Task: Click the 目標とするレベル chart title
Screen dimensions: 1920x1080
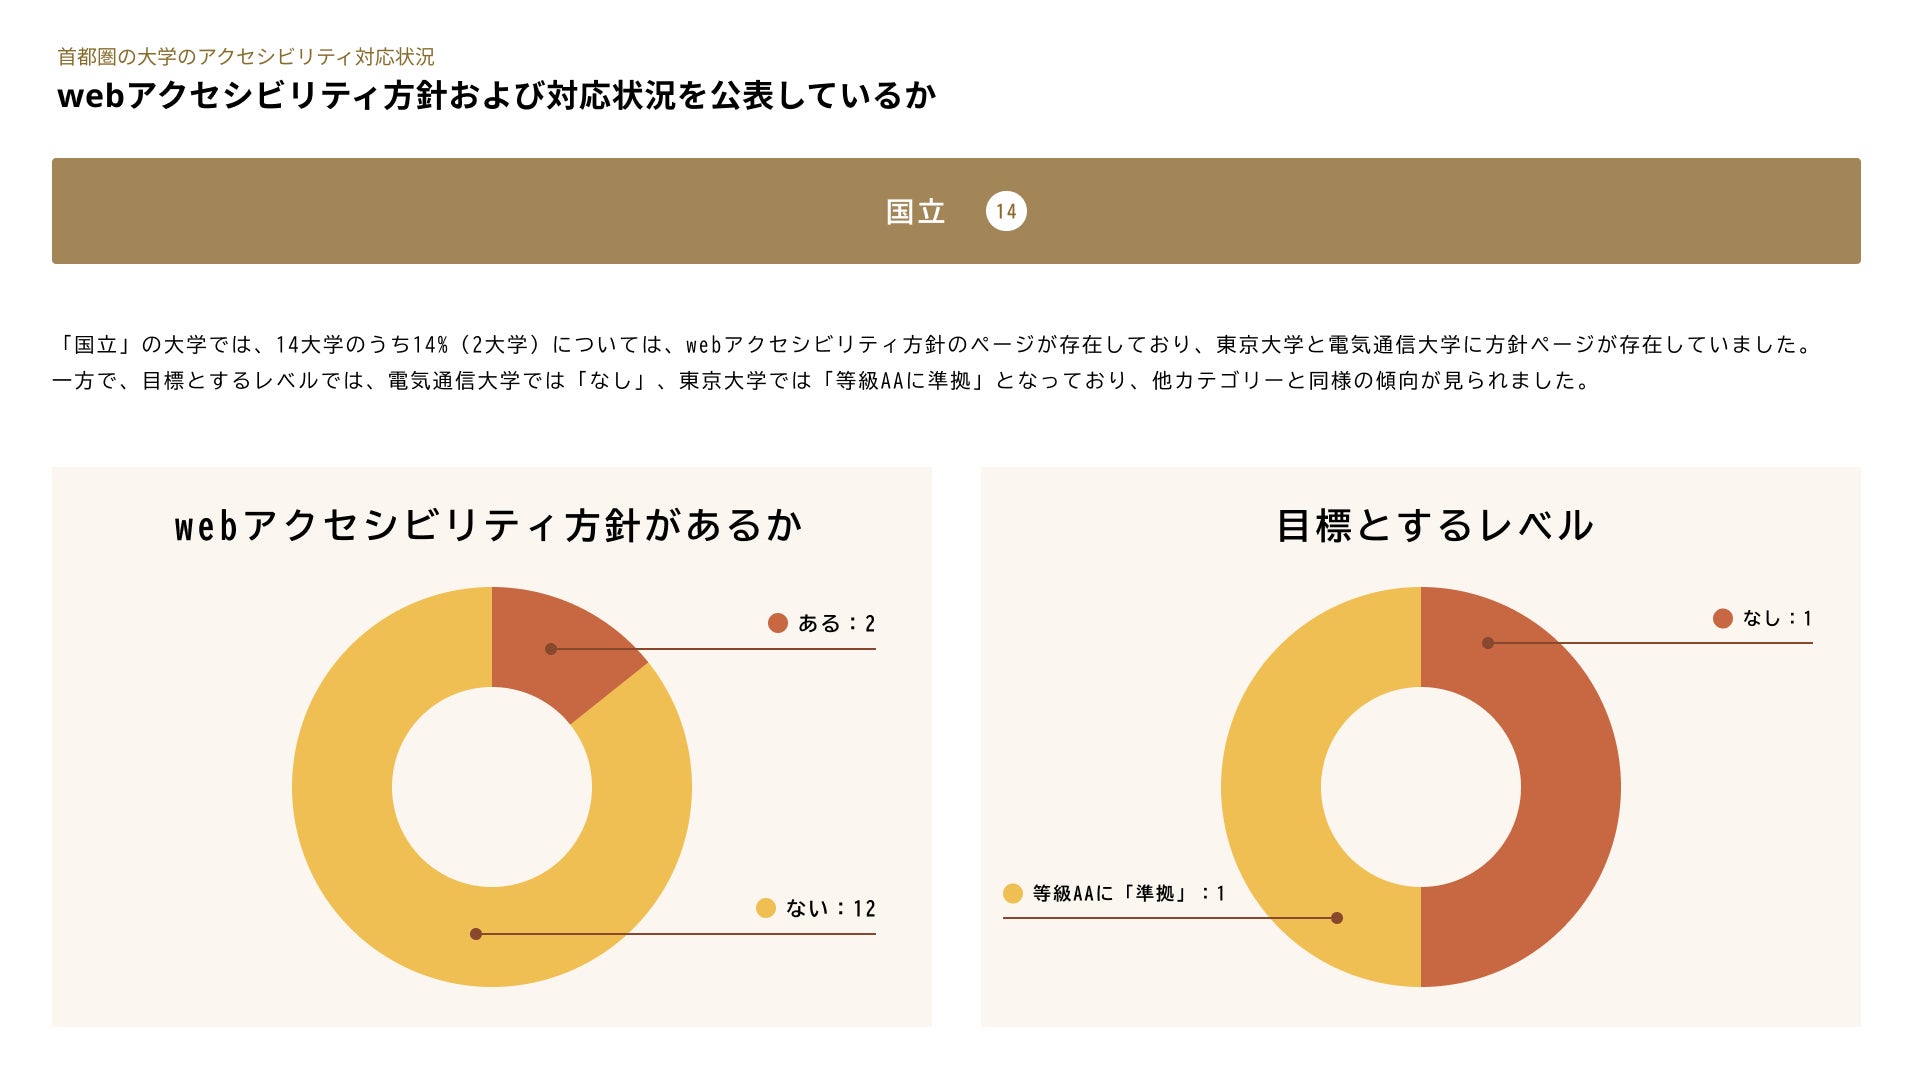Action: tap(1434, 525)
